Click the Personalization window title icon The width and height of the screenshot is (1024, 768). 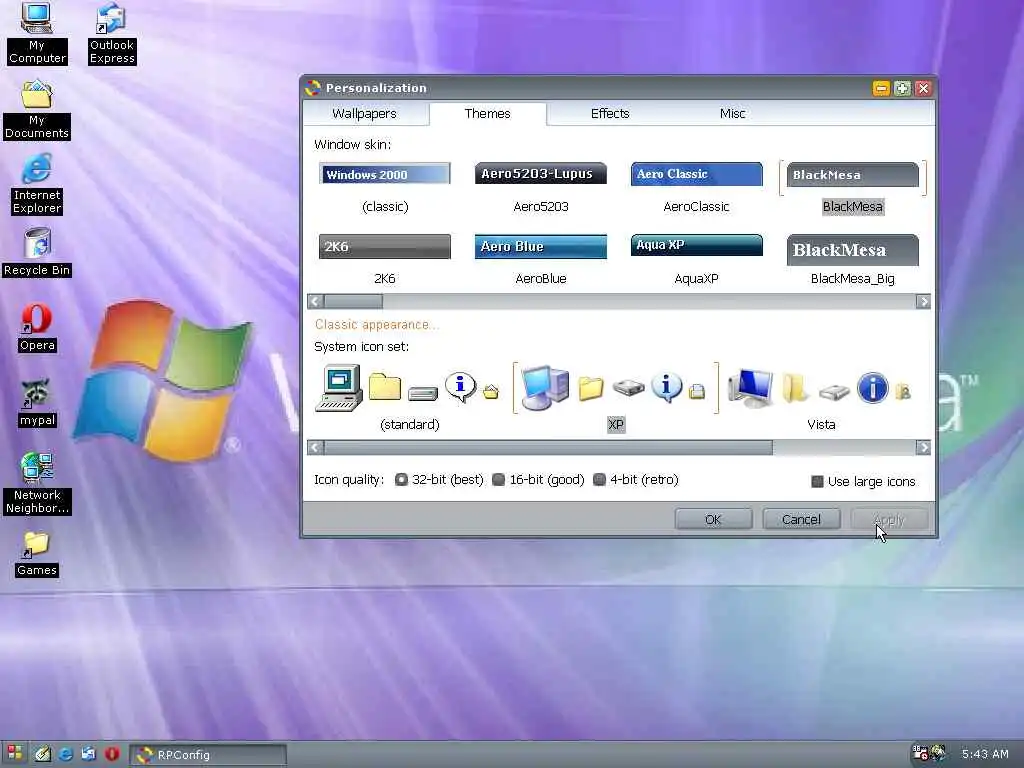coord(313,88)
